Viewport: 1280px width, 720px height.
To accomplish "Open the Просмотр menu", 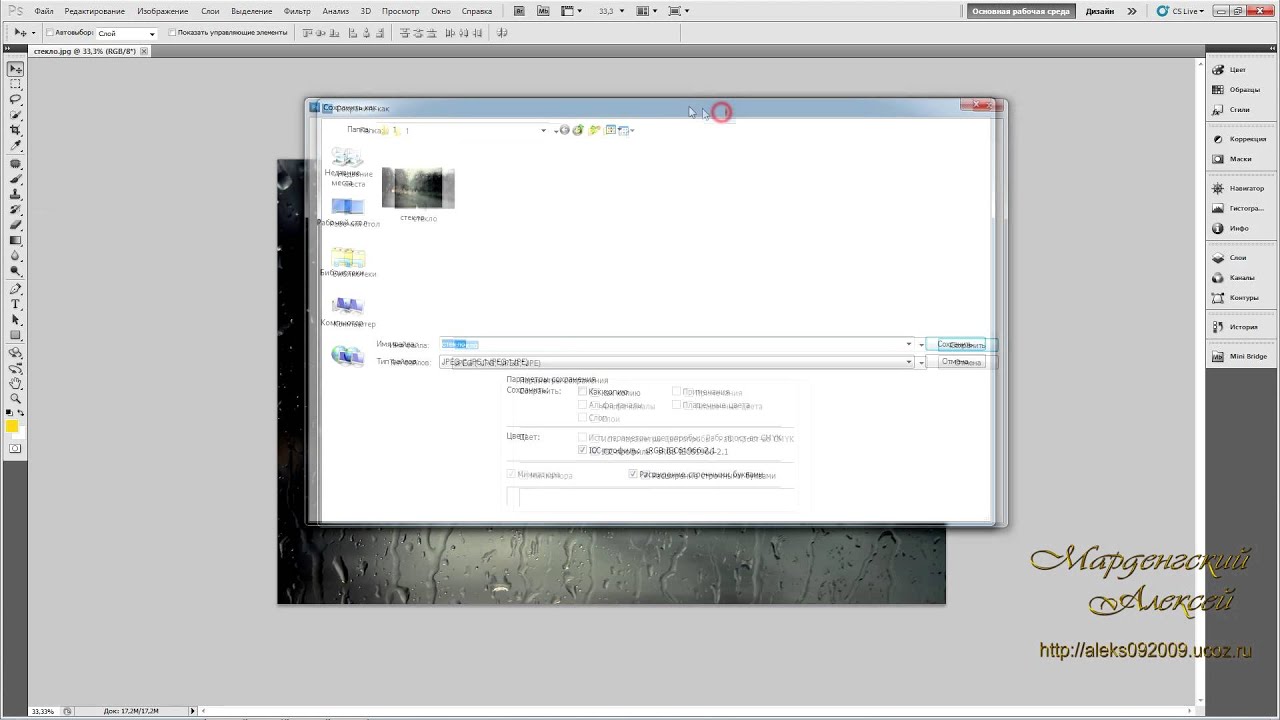I will tap(400, 11).
